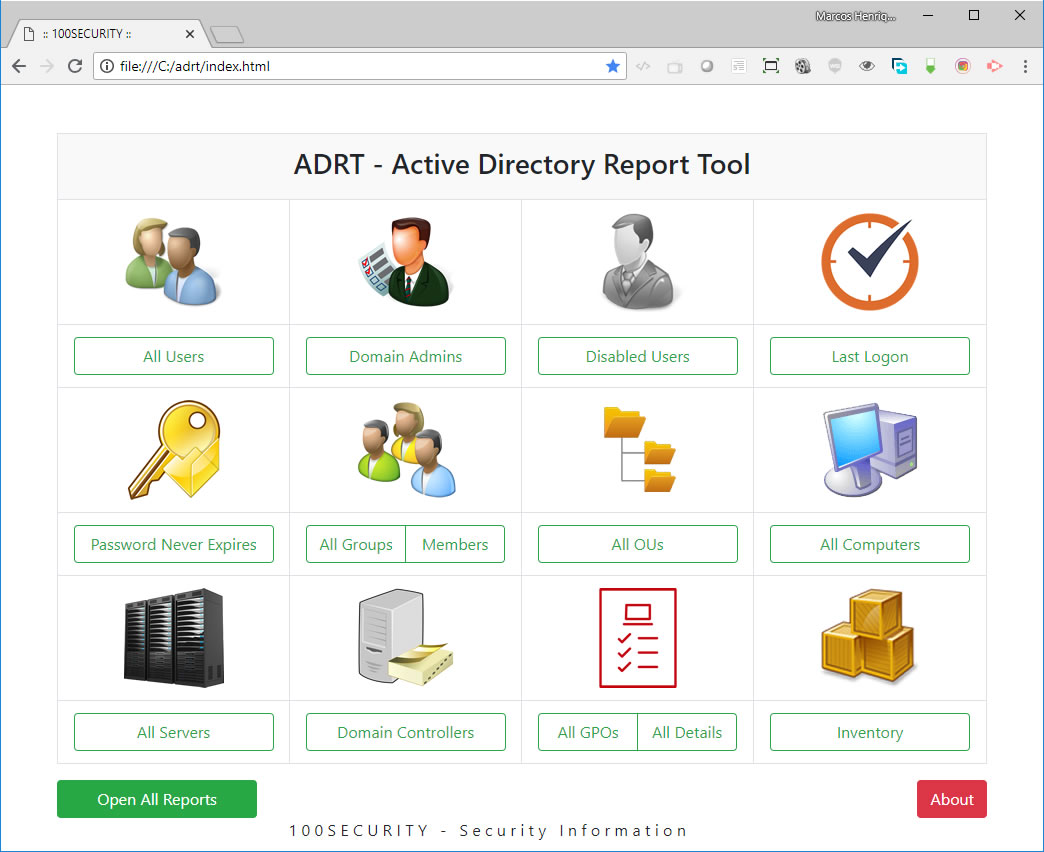The width and height of the screenshot is (1044, 852).
Task: Open the All Details GPO report
Action: (x=687, y=732)
